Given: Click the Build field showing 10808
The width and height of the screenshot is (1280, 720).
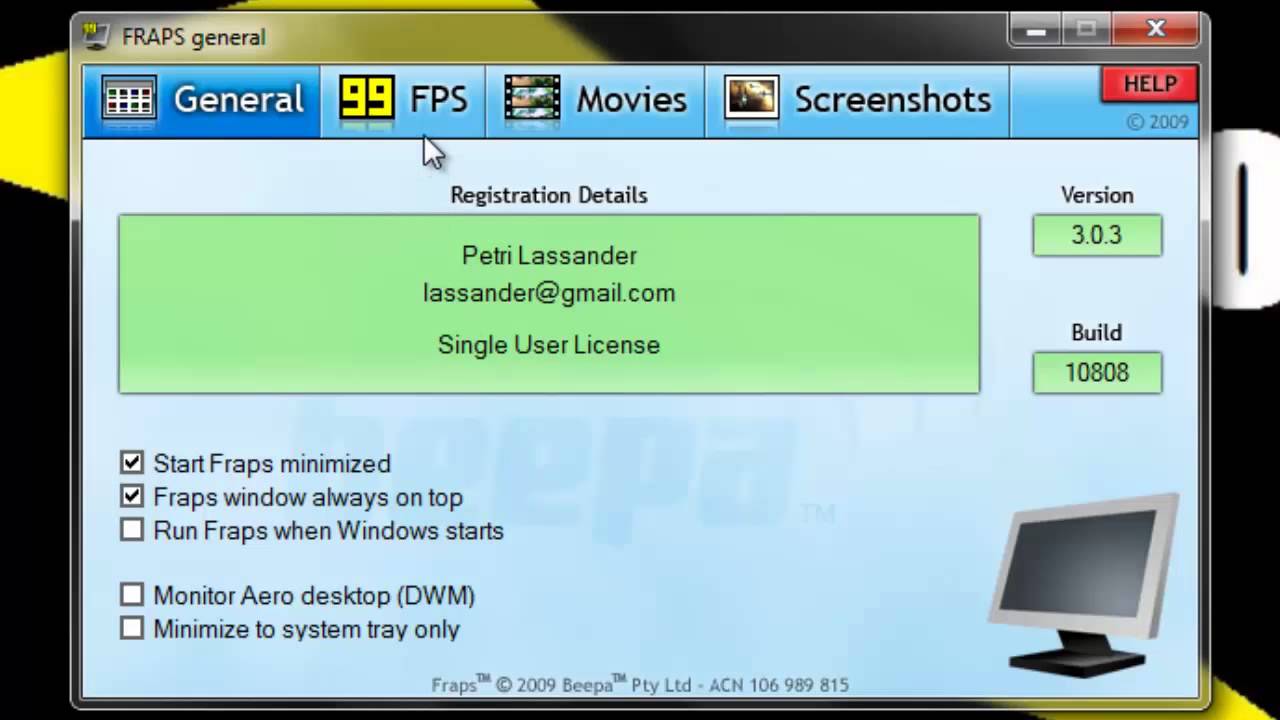Looking at the screenshot, I should coord(1097,372).
